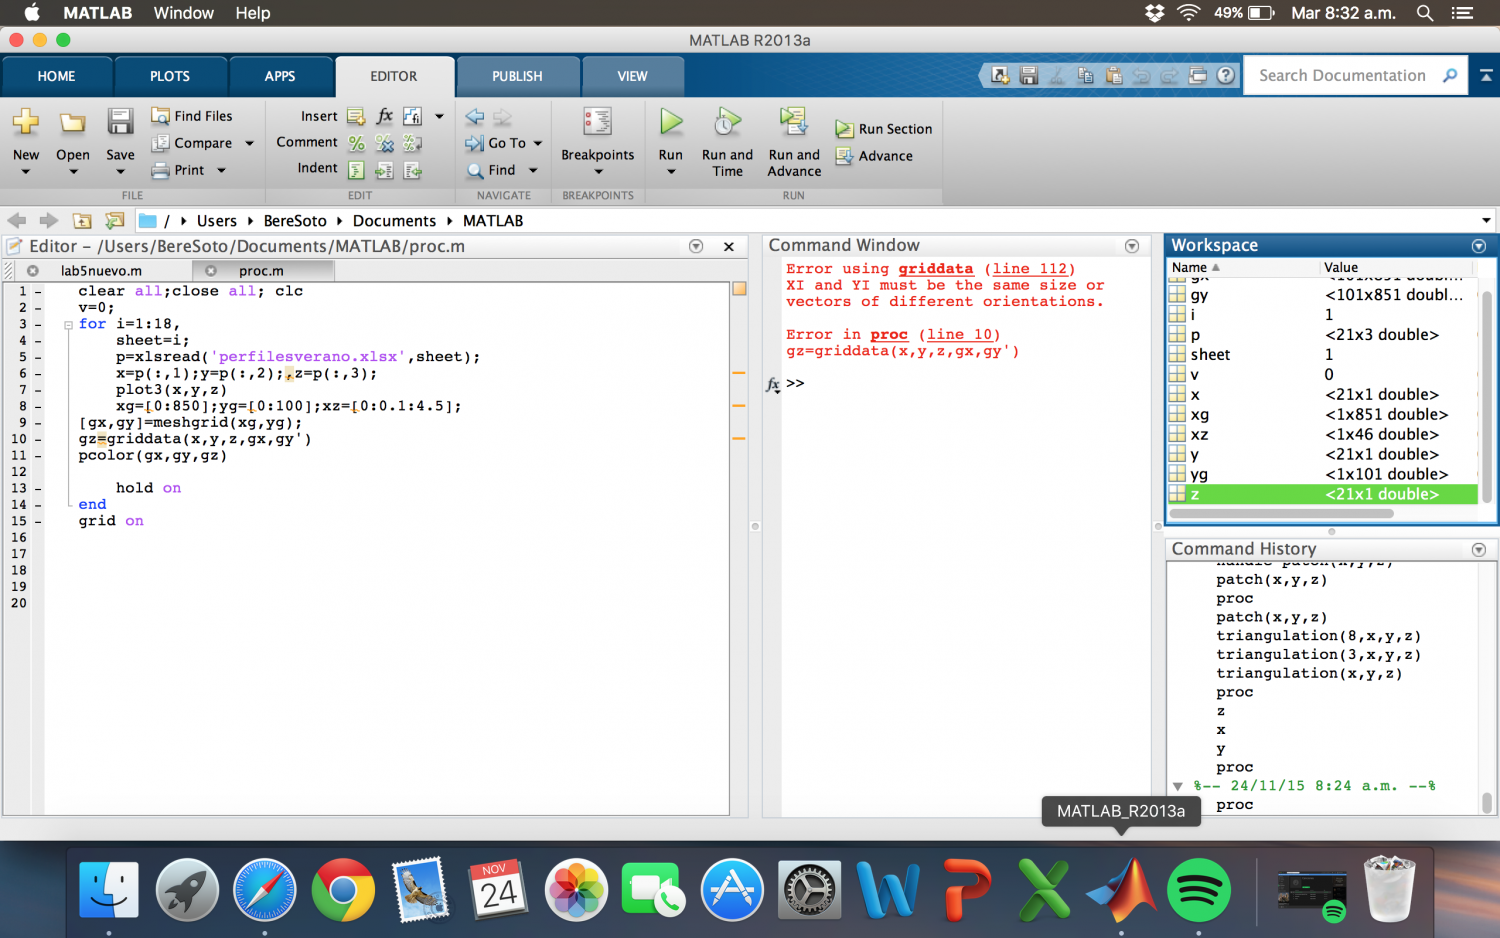Screen dimensions: 1500x938
Task: Click the line 112 error link
Action: coord(1030,269)
